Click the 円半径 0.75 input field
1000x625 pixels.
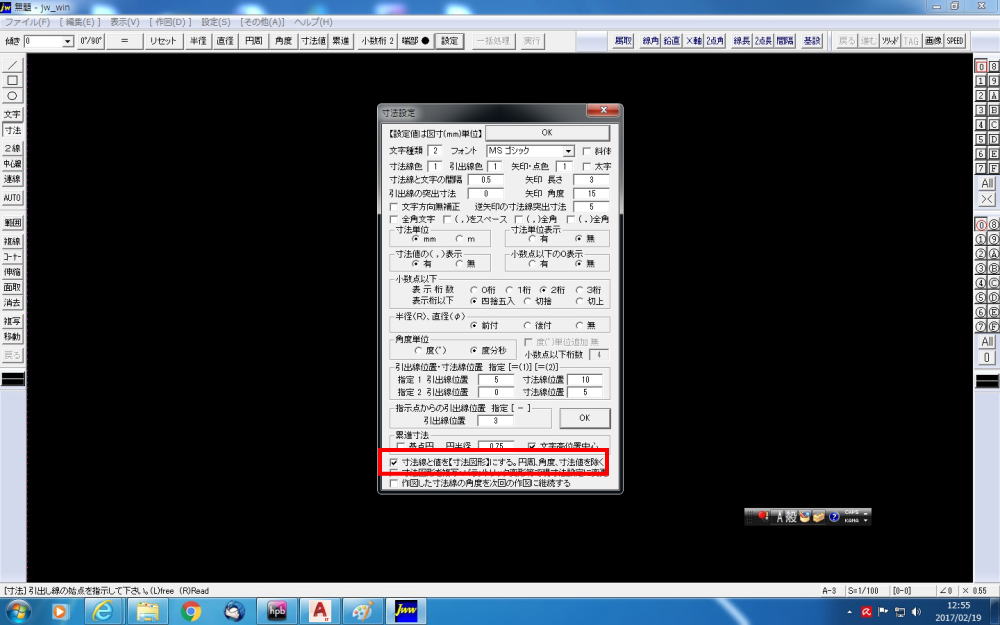tap(496, 446)
